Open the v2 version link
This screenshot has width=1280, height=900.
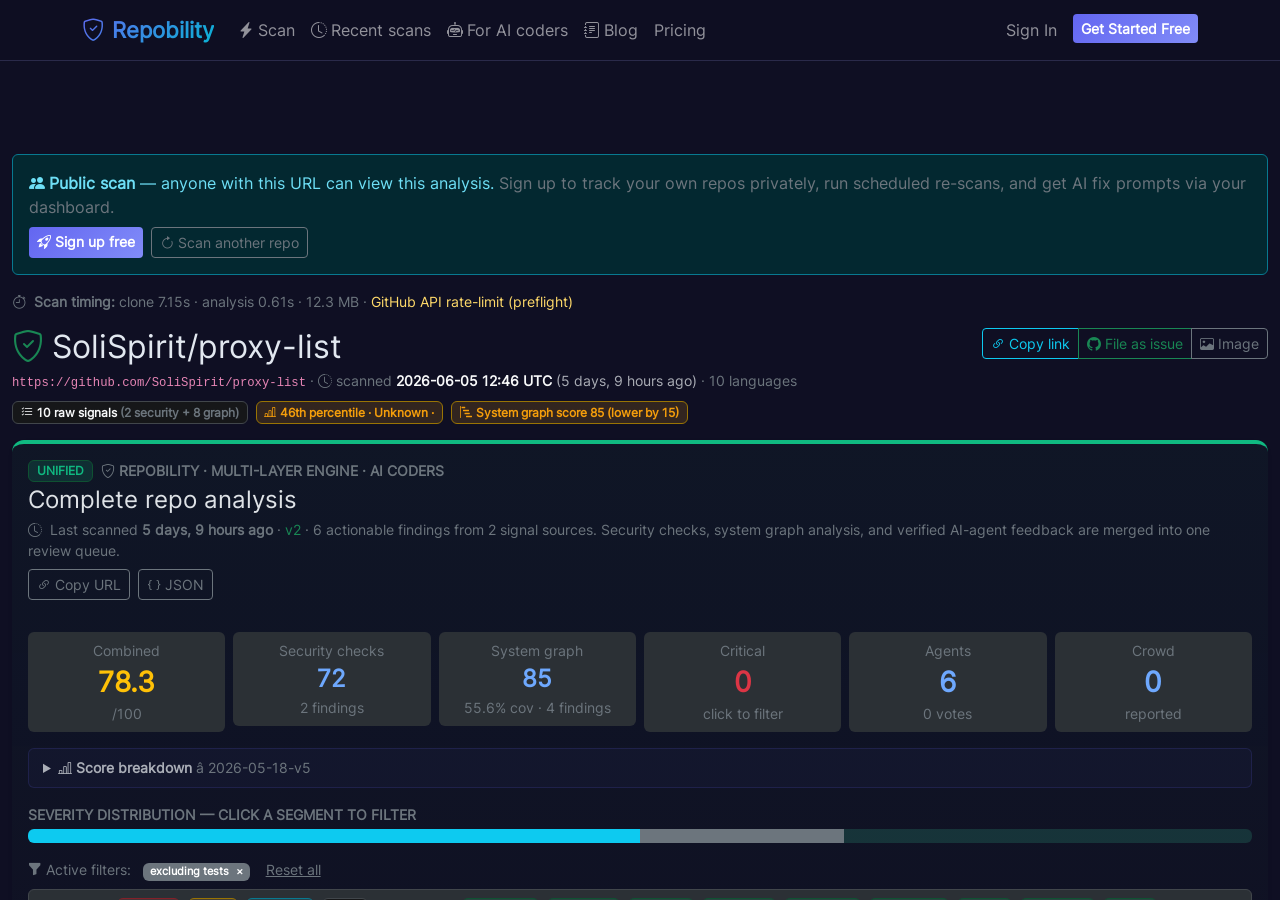(x=293, y=530)
